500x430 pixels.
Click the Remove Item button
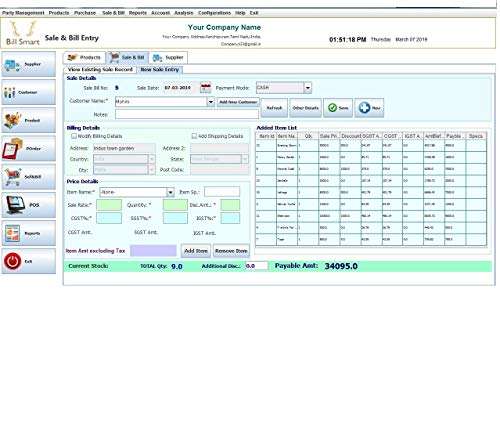tap(231, 251)
